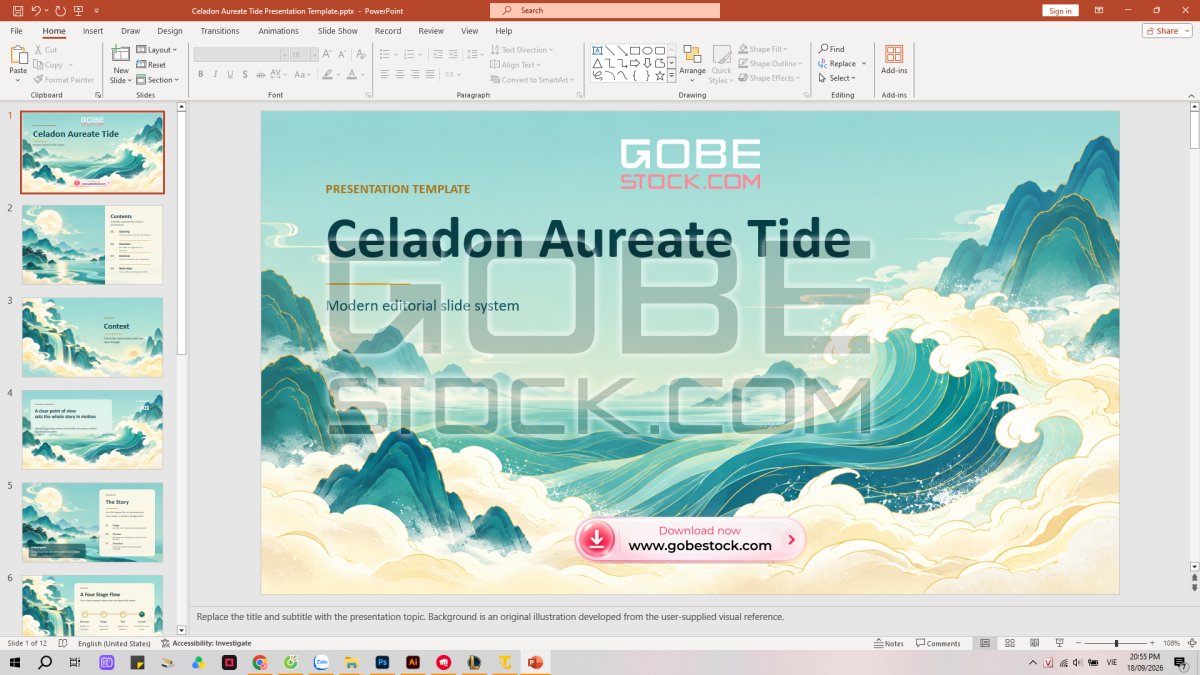
Task: Select slide 2 Contents thumbnail
Action: coord(92,245)
